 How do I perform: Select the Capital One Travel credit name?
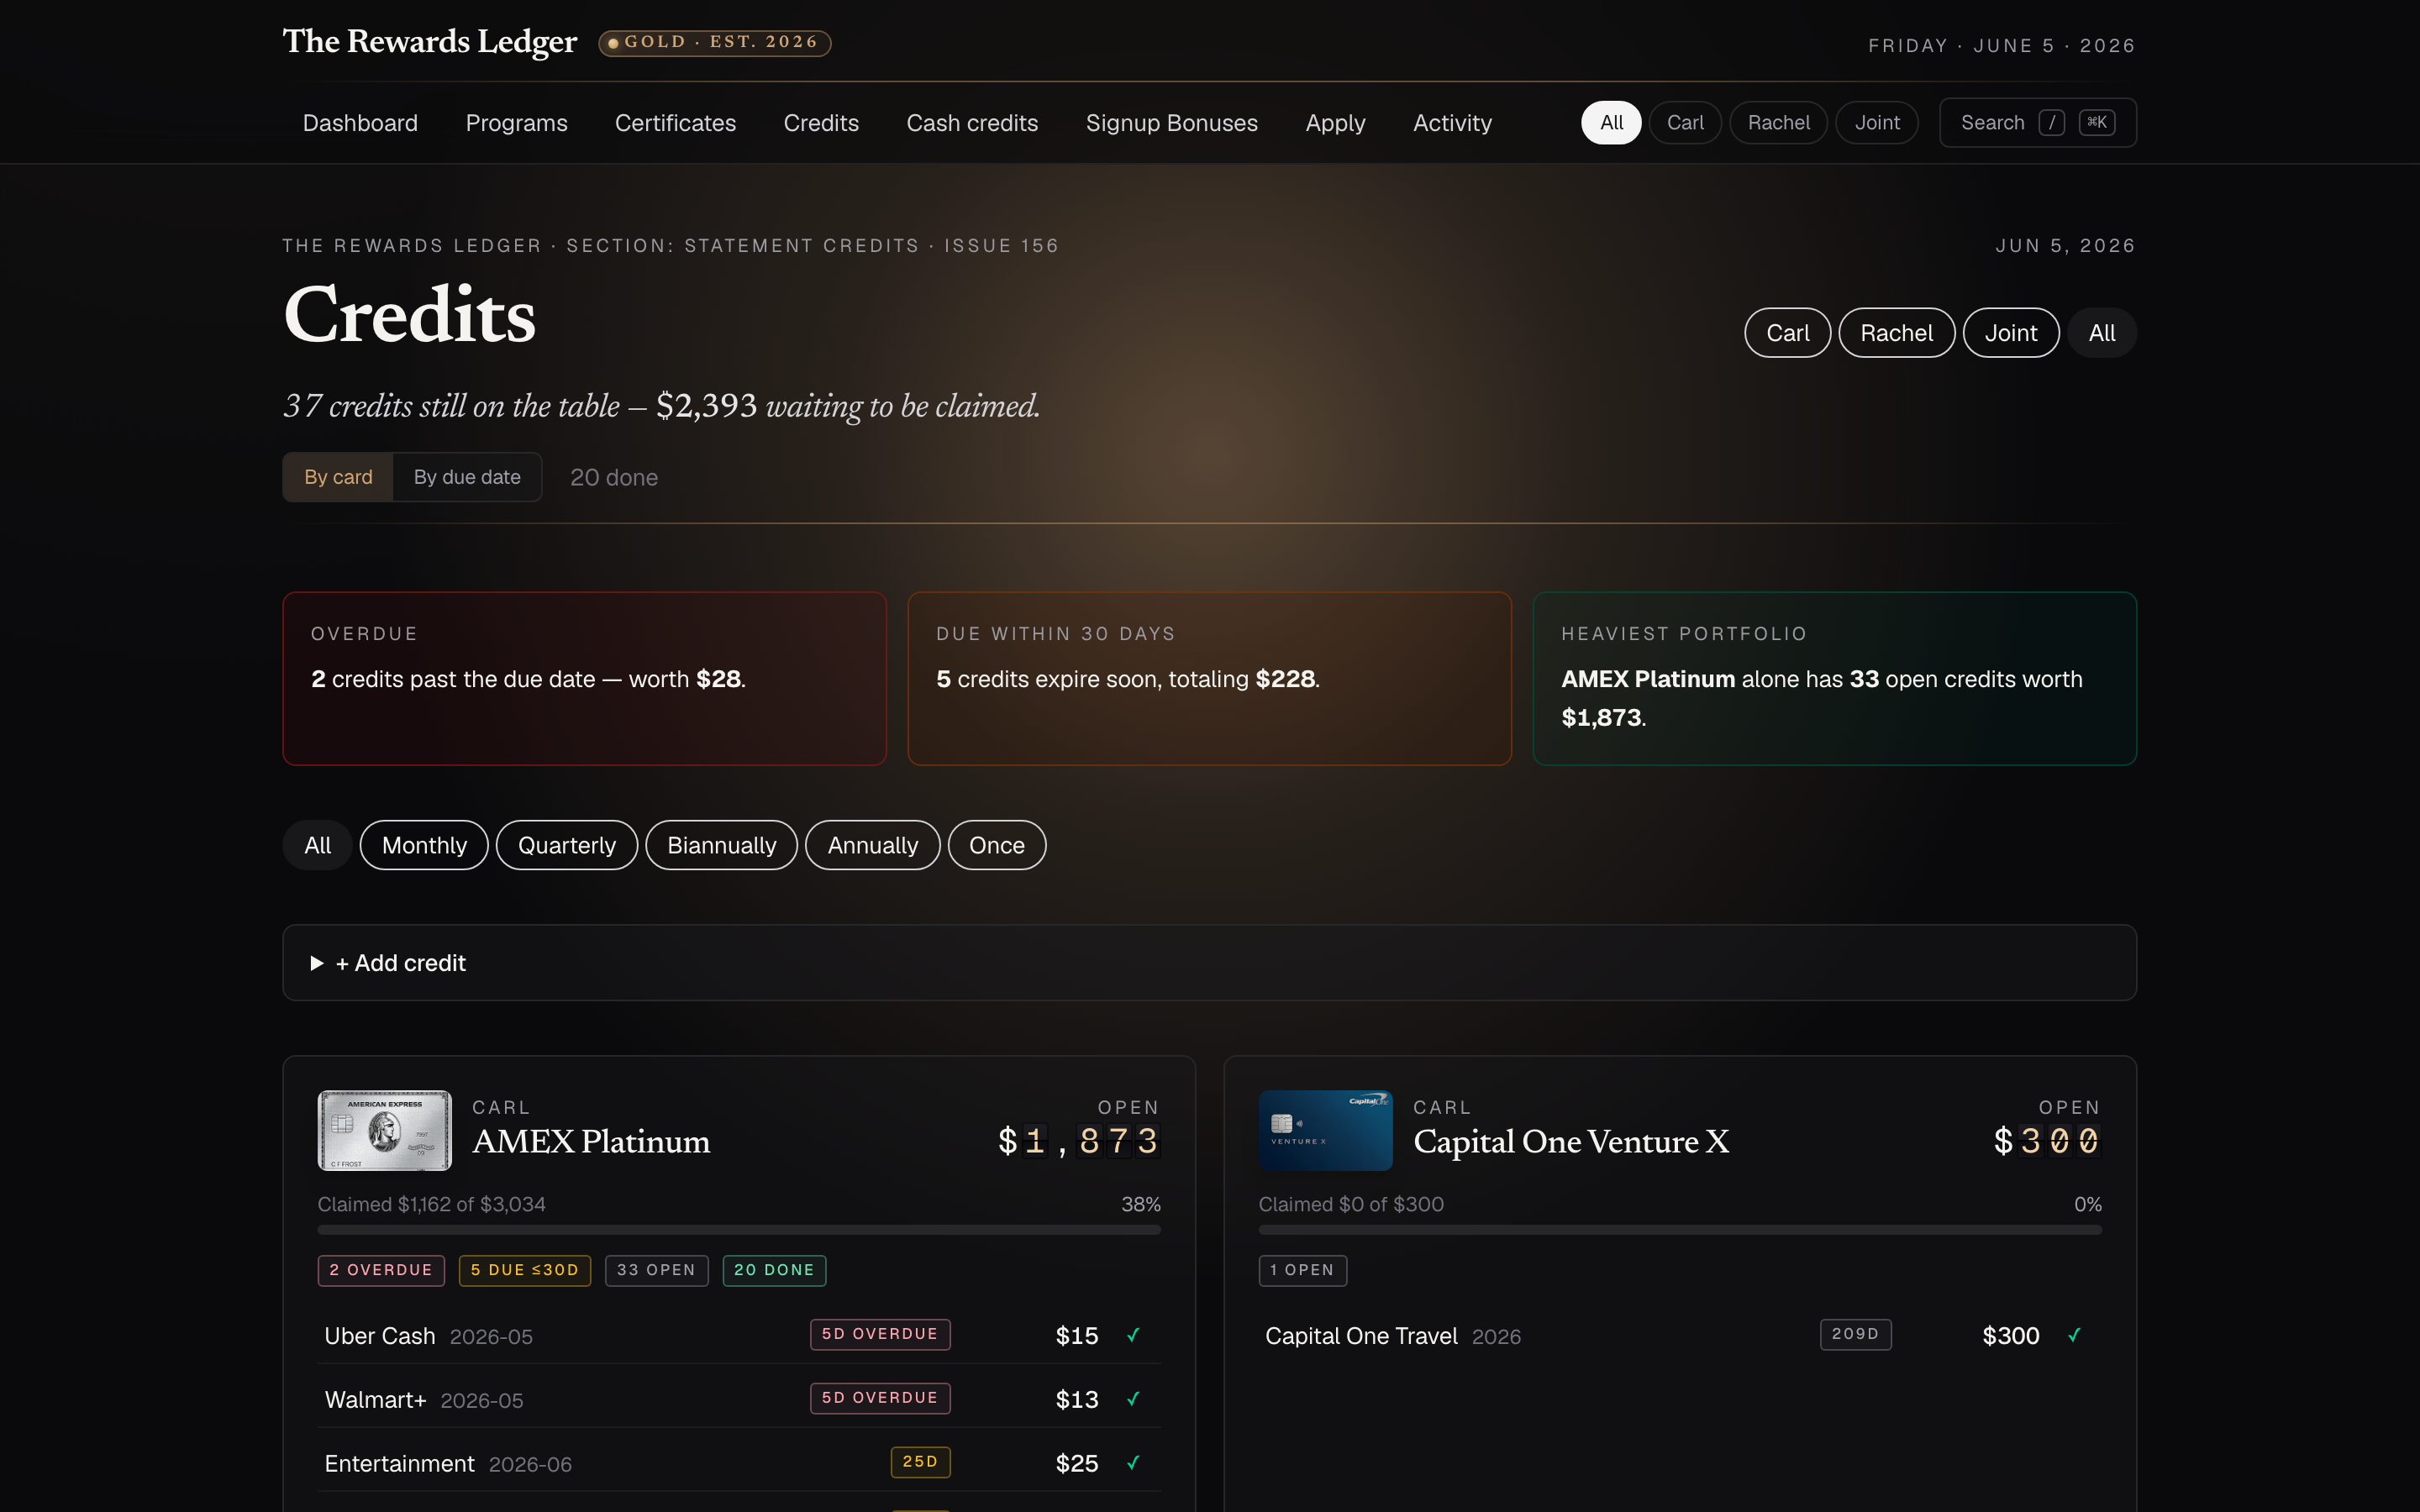(1361, 1336)
